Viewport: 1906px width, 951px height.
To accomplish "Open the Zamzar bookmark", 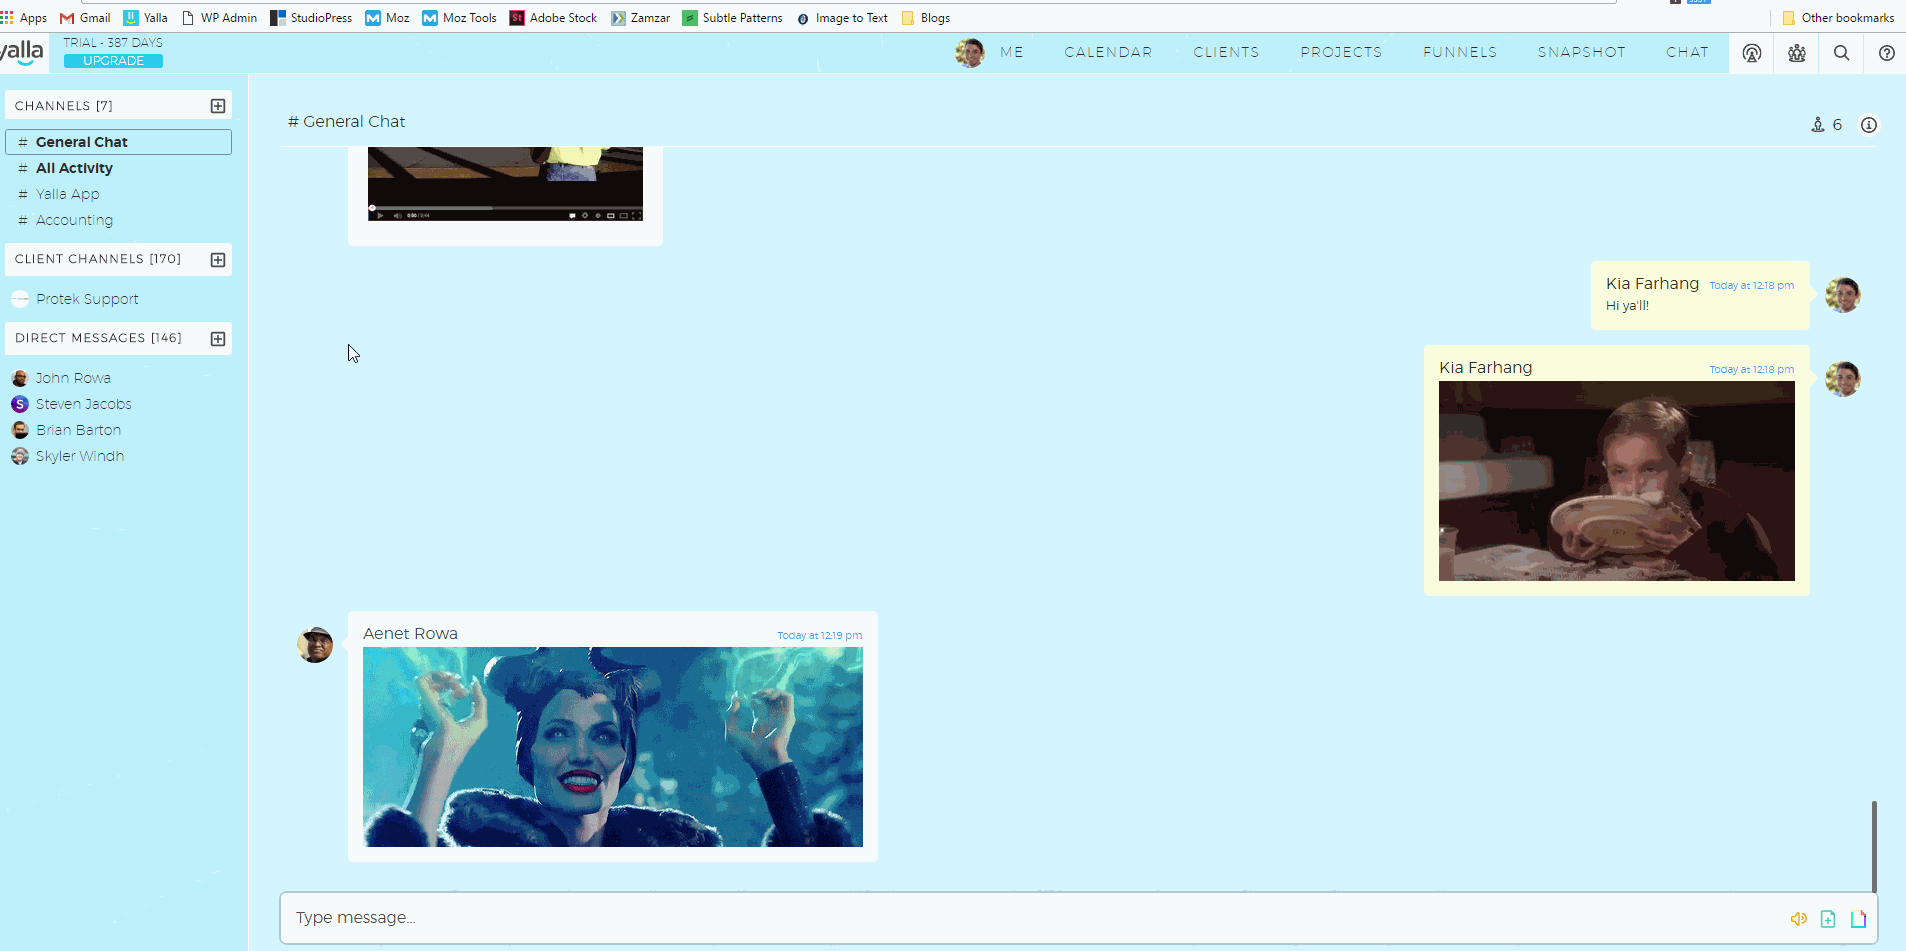I will tap(640, 18).
